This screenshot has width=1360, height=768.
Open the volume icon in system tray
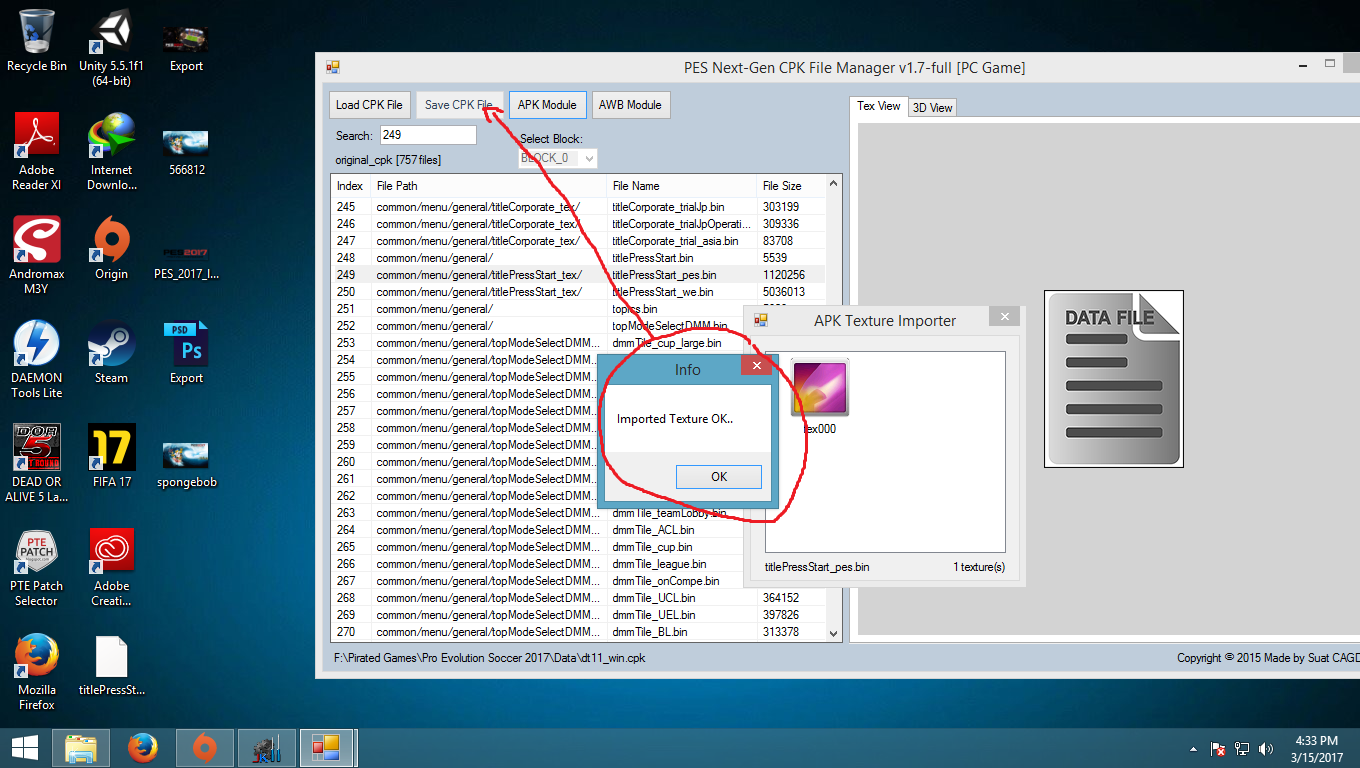(1267, 748)
